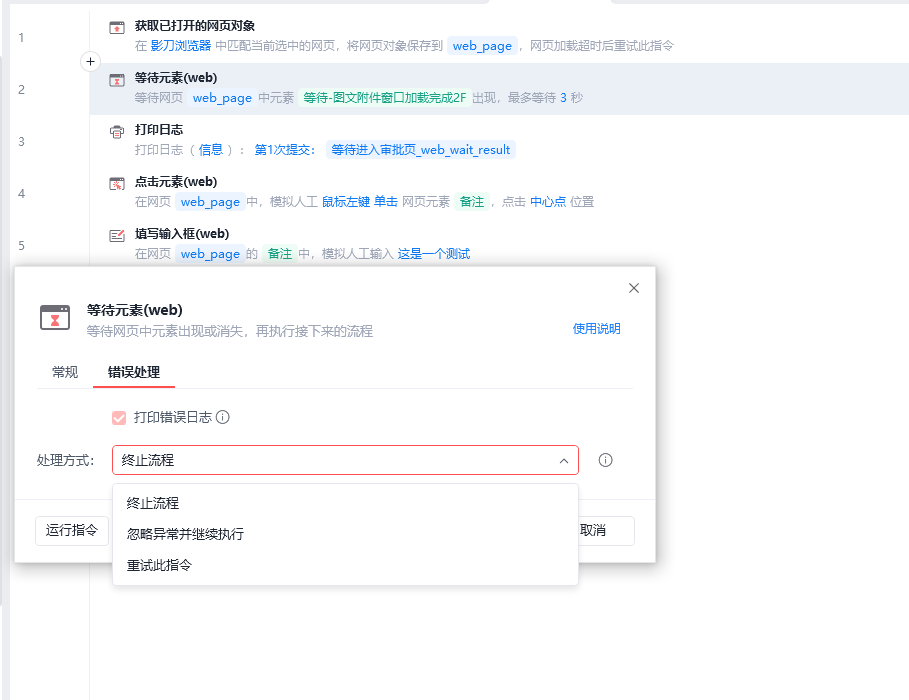Click web_page tag in step 4
This screenshot has height=700, width=909.
[210, 202]
